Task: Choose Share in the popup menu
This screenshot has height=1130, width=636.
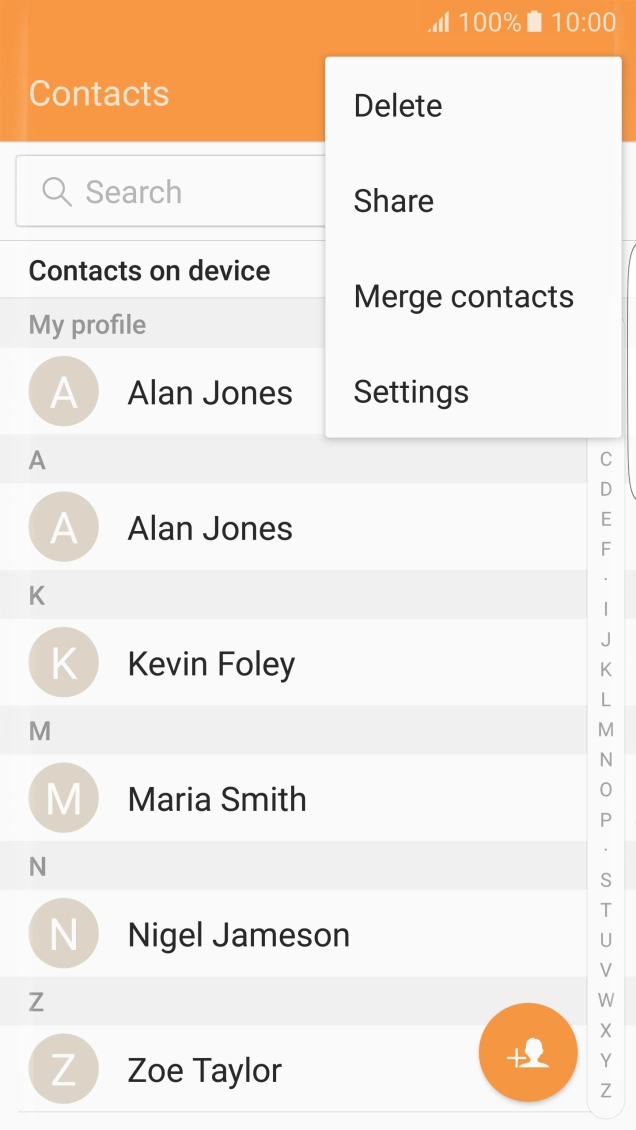Action: click(x=393, y=200)
